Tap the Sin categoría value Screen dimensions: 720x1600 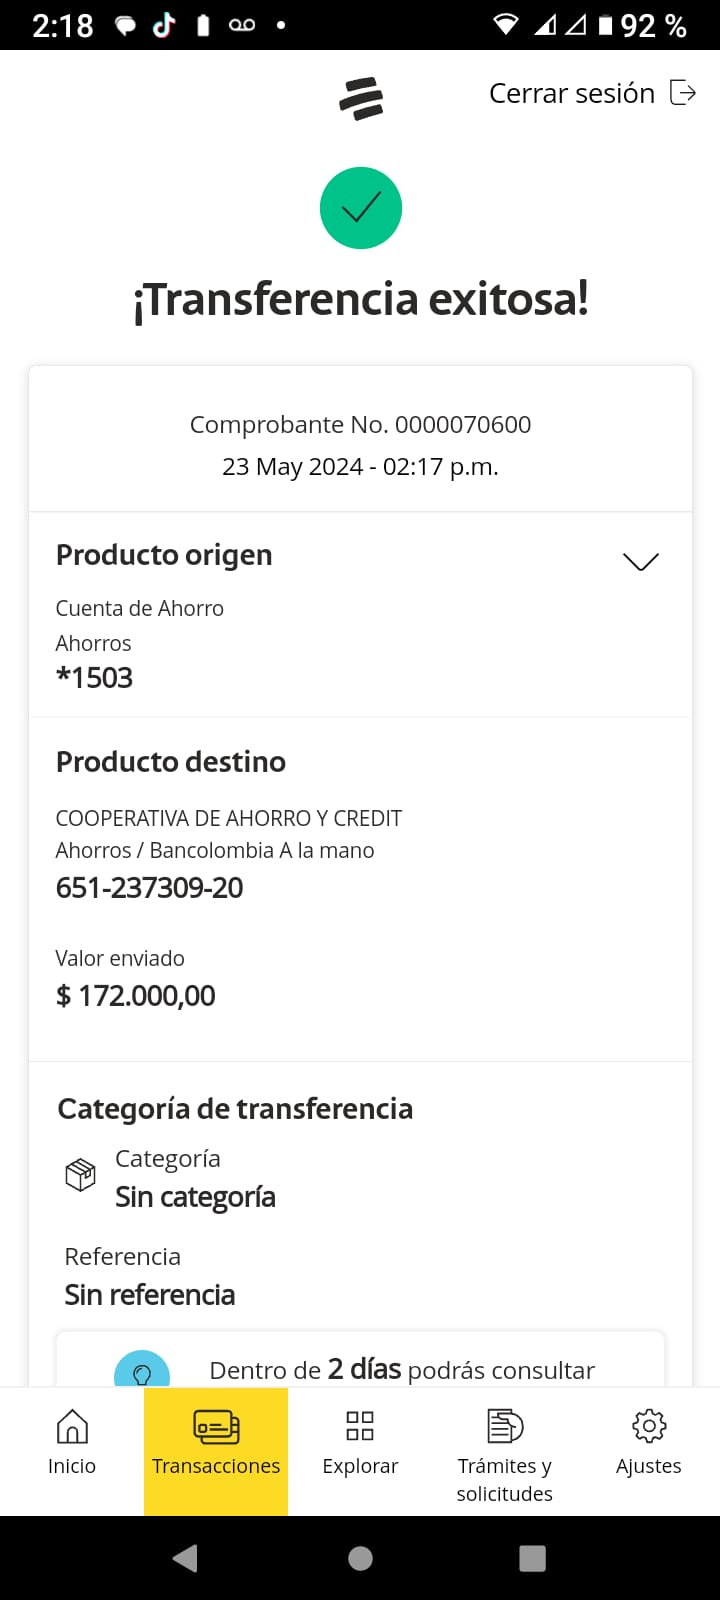tap(195, 1197)
